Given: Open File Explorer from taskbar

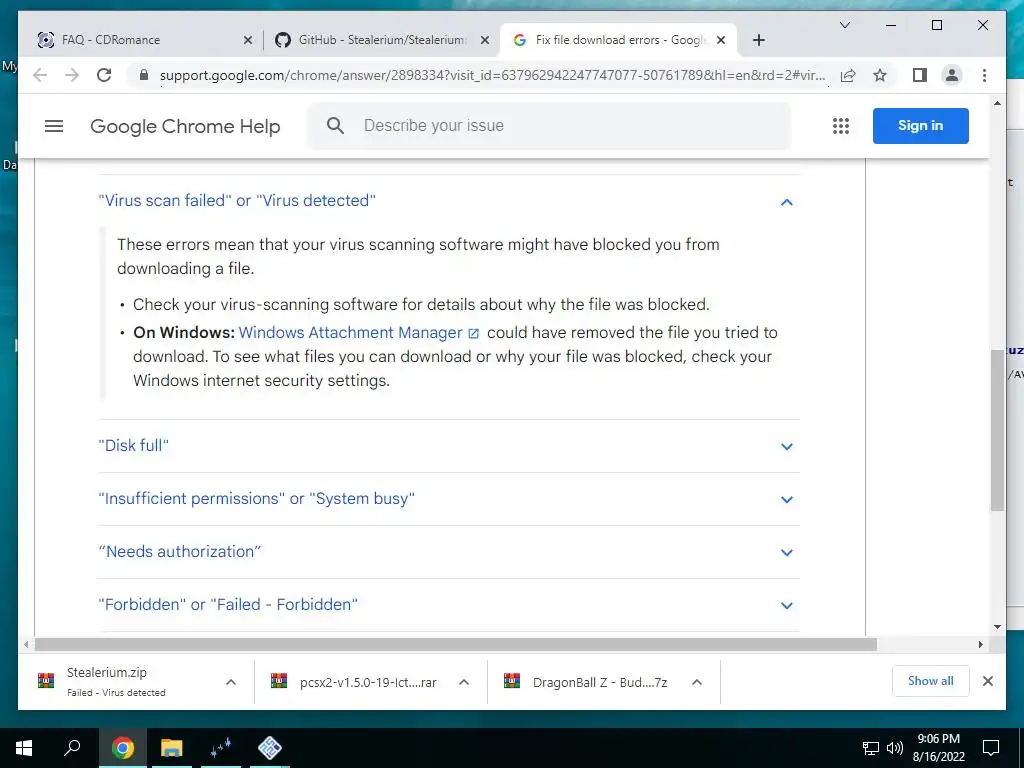Looking at the screenshot, I should (x=171, y=748).
